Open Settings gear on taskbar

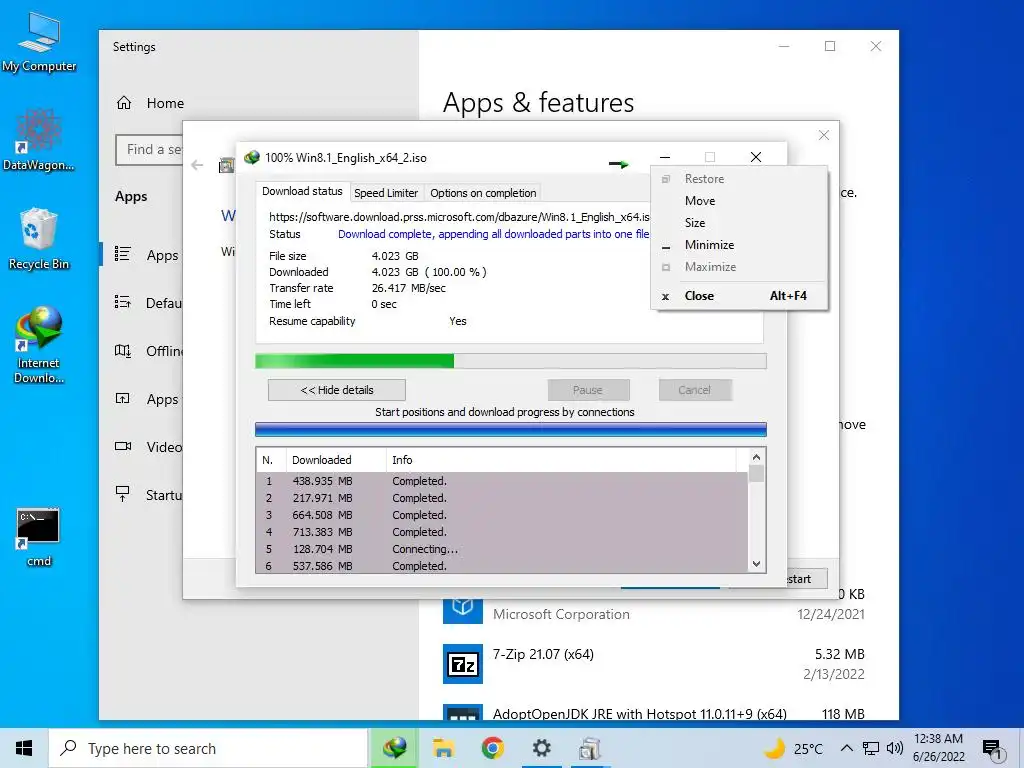pos(541,748)
